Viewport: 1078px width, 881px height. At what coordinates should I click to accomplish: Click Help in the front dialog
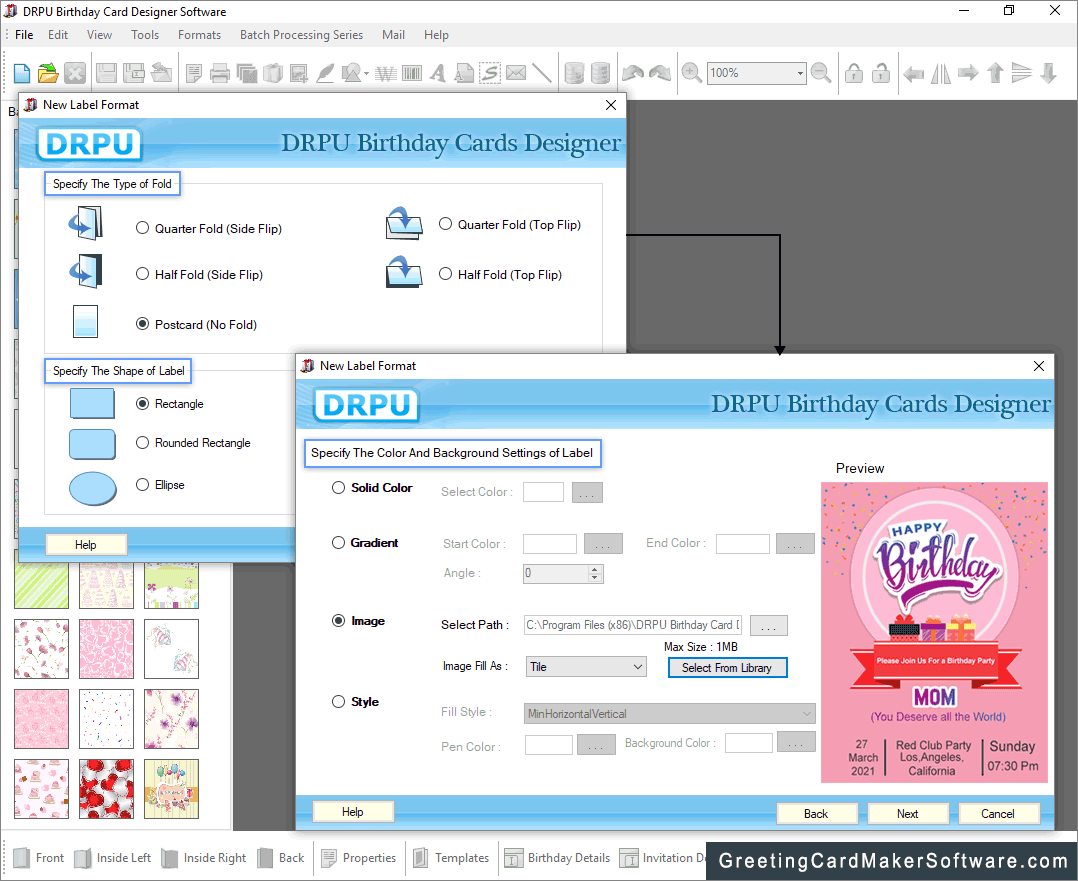353,812
